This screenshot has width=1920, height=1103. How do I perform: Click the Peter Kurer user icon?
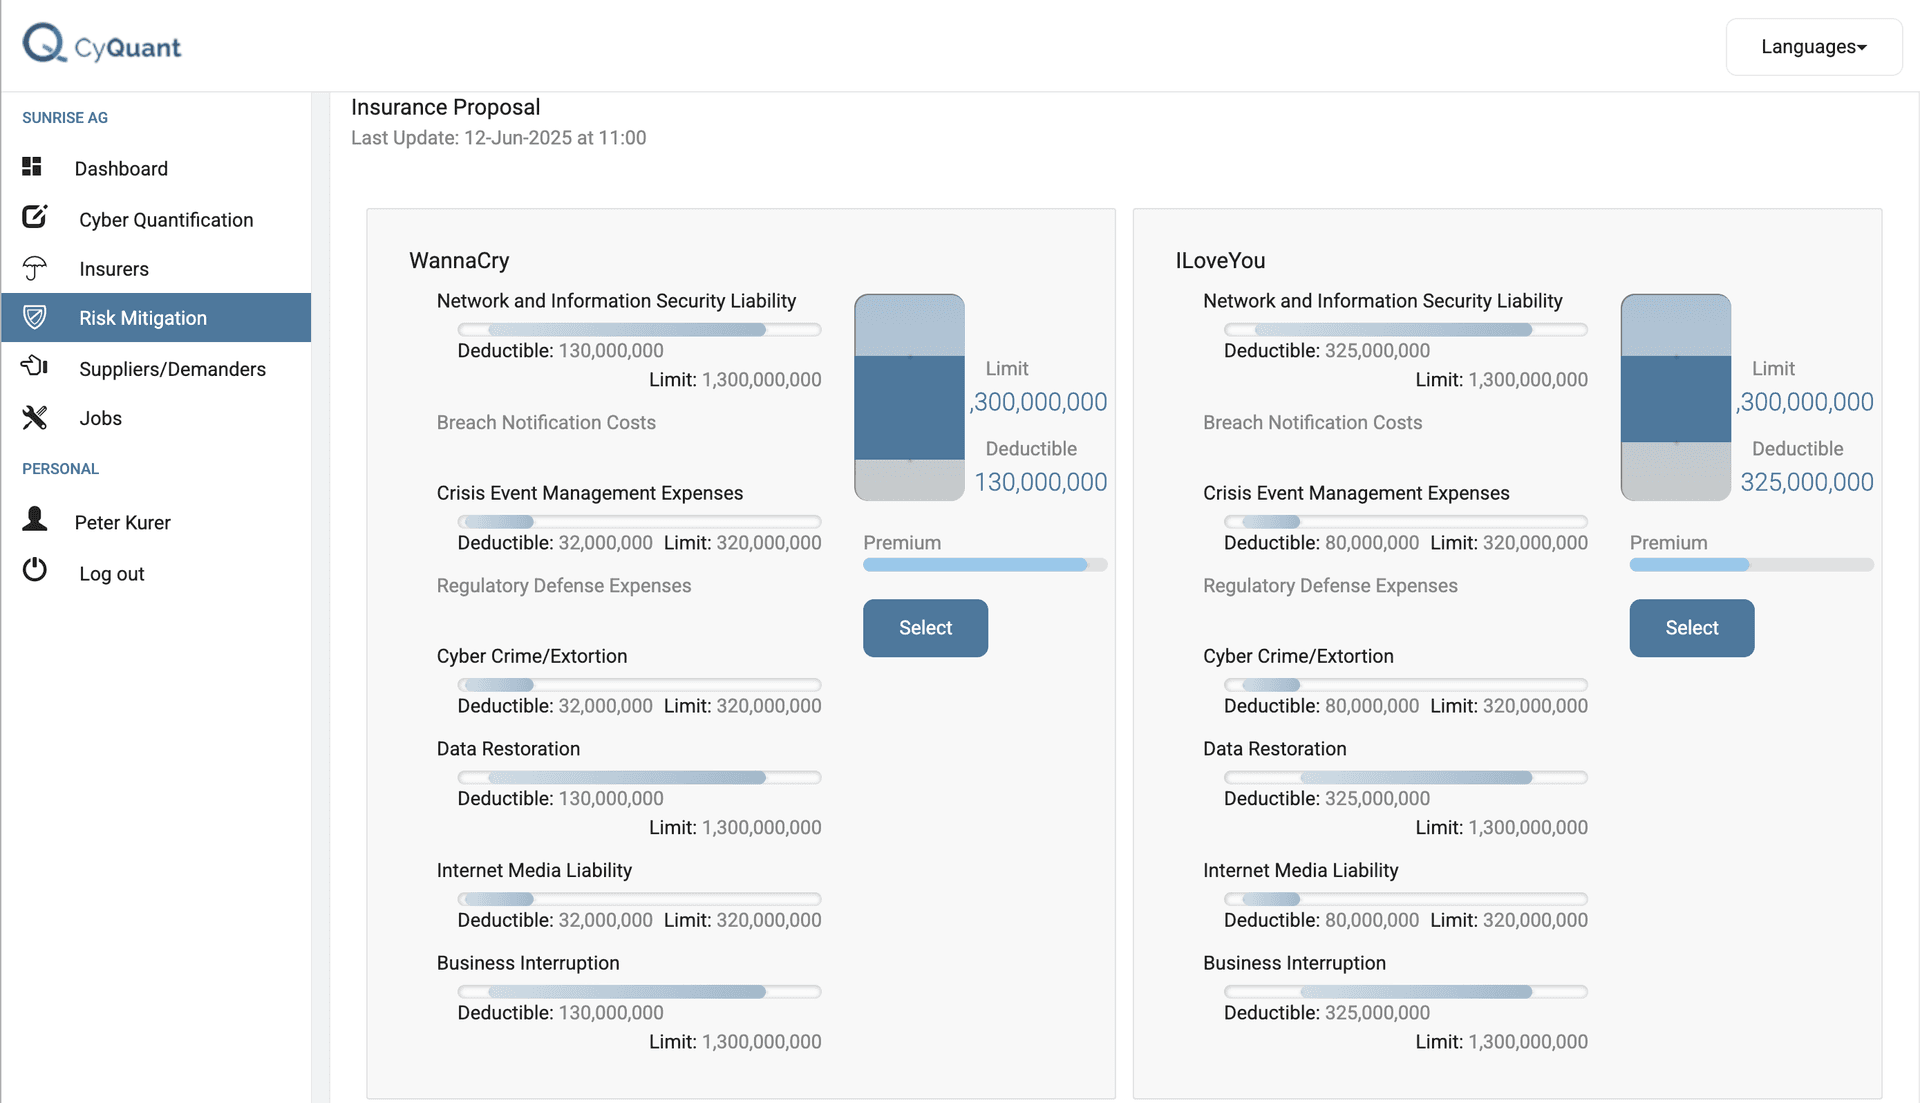[x=35, y=519]
